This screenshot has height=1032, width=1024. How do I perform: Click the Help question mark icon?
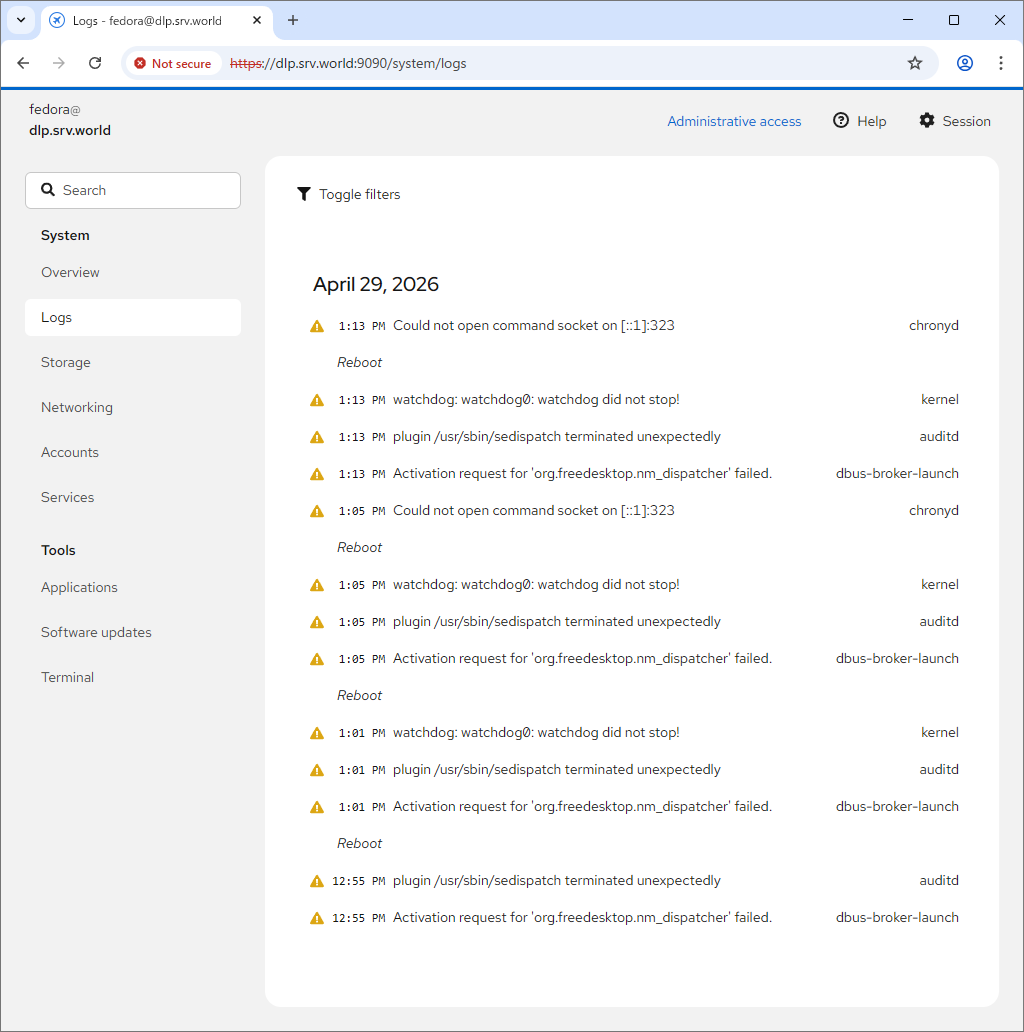point(840,120)
